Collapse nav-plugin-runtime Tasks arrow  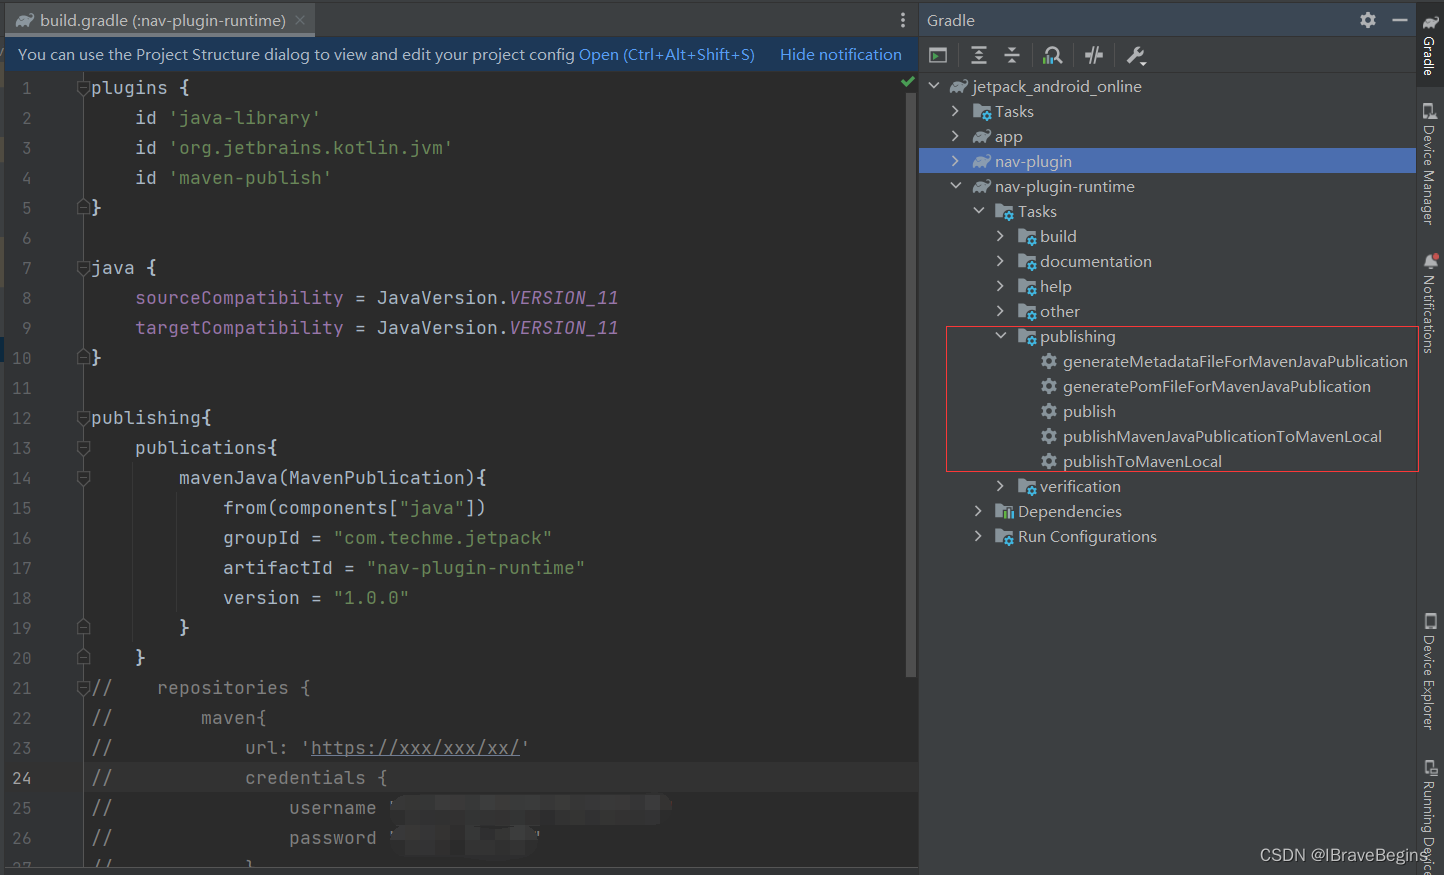coord(979,211)
